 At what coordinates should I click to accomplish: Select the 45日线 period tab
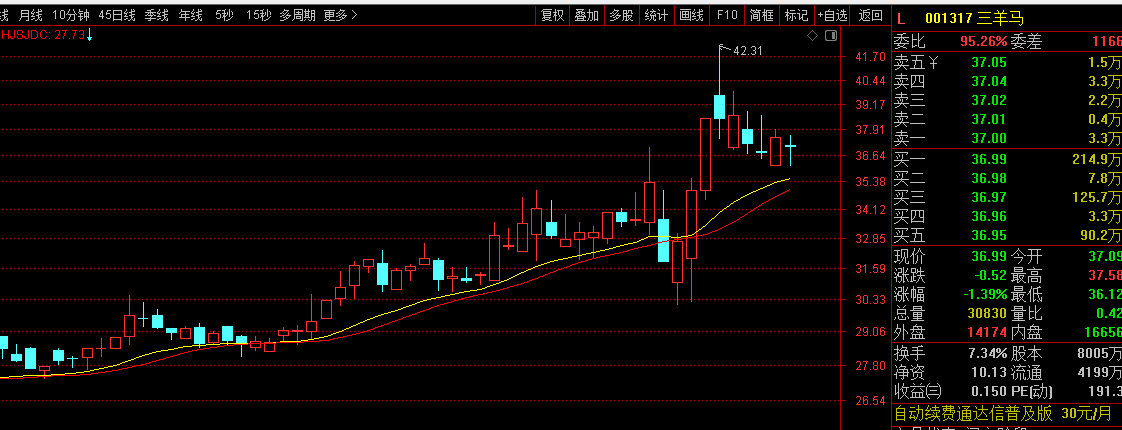(116, 15)
